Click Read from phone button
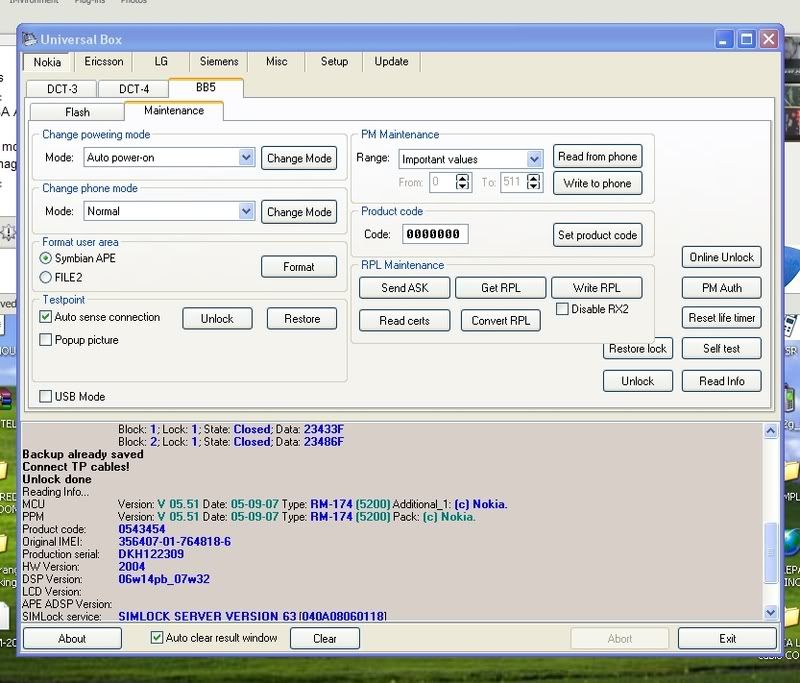The width and height of the screenshot is (800, 683). click(x=597, y=157)
